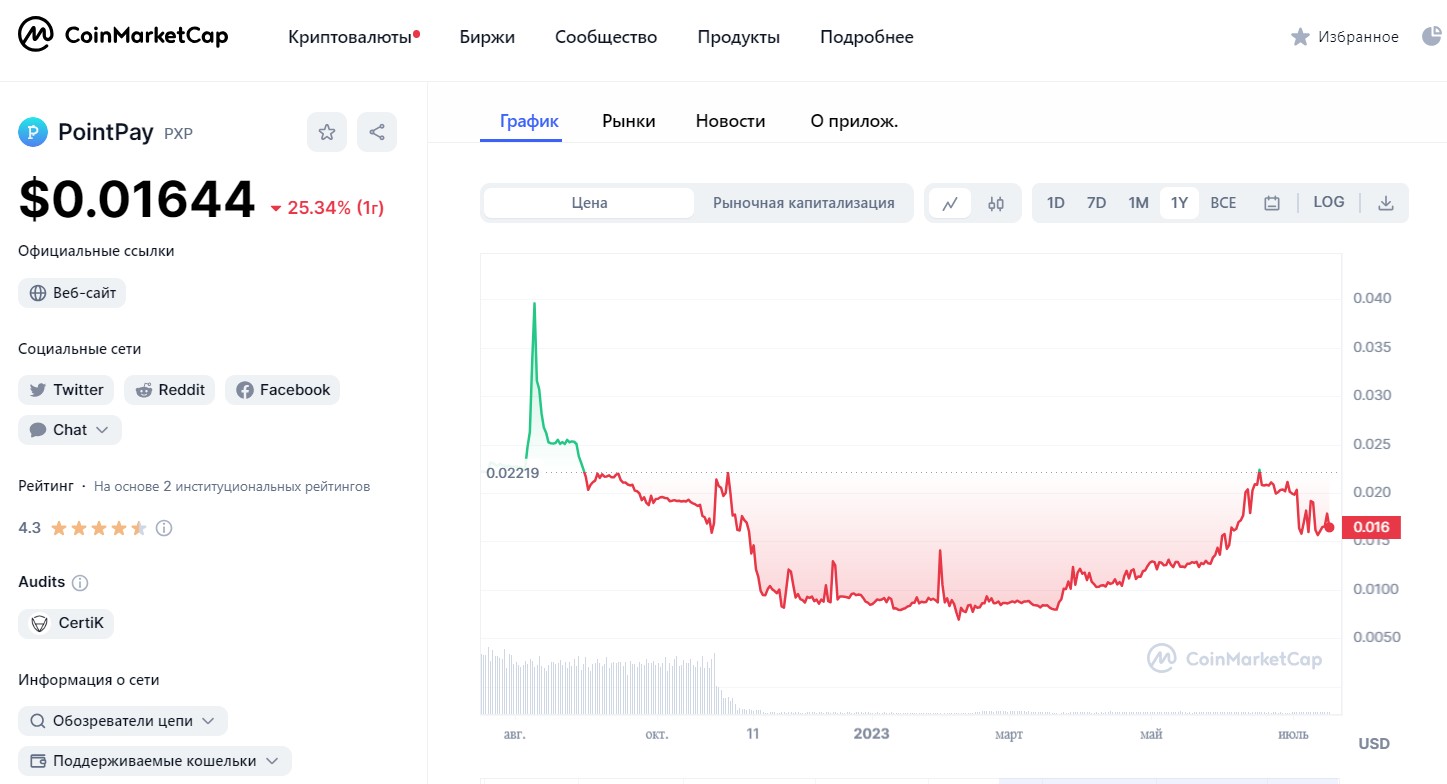Open the CertiK audit link
The image size is (1447, 784).
point(66,624)
